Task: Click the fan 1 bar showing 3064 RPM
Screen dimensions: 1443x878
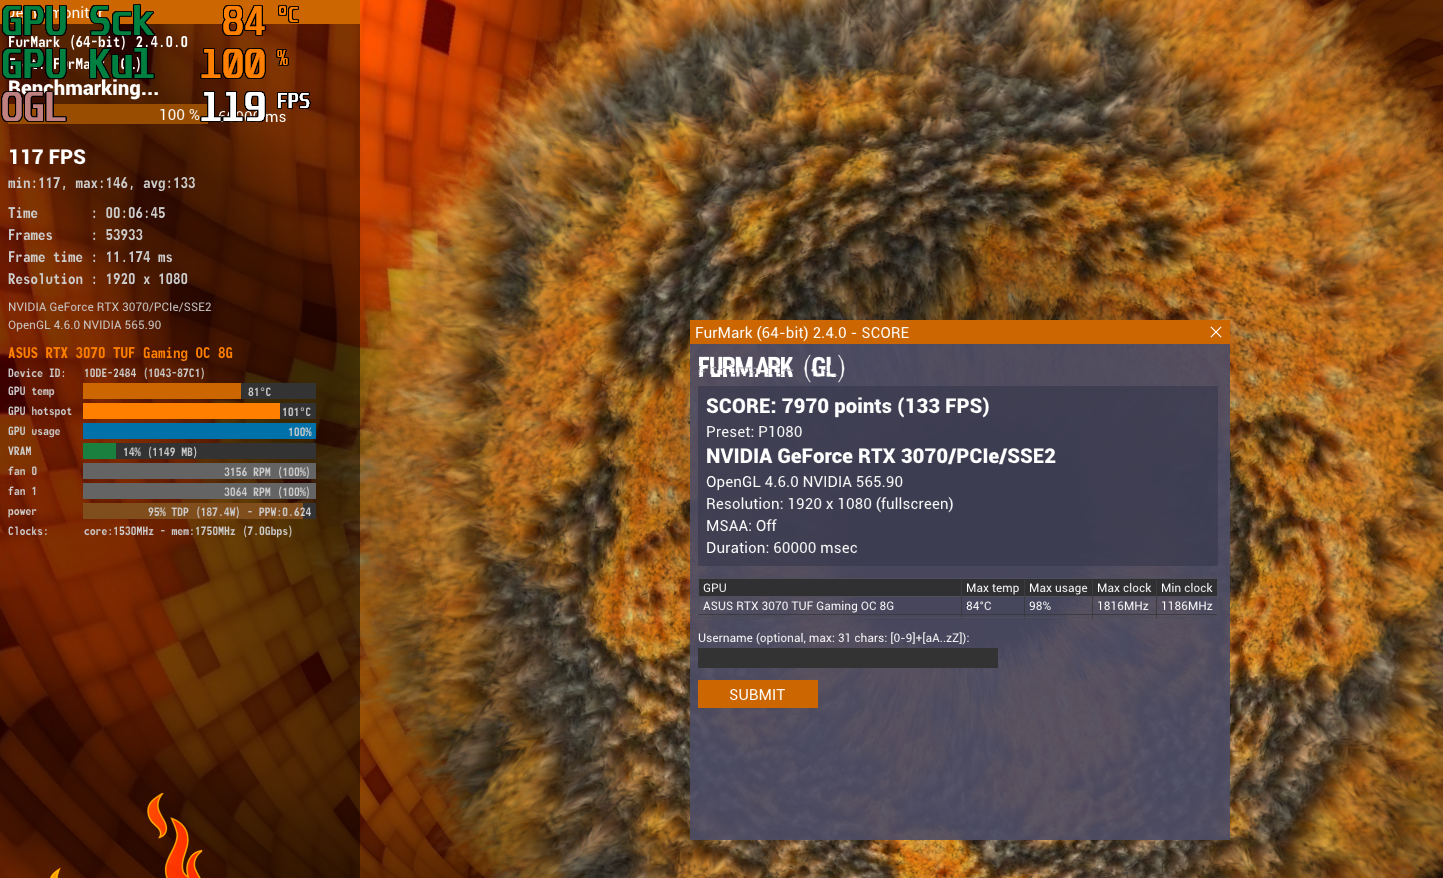Action: coord(199,492)
